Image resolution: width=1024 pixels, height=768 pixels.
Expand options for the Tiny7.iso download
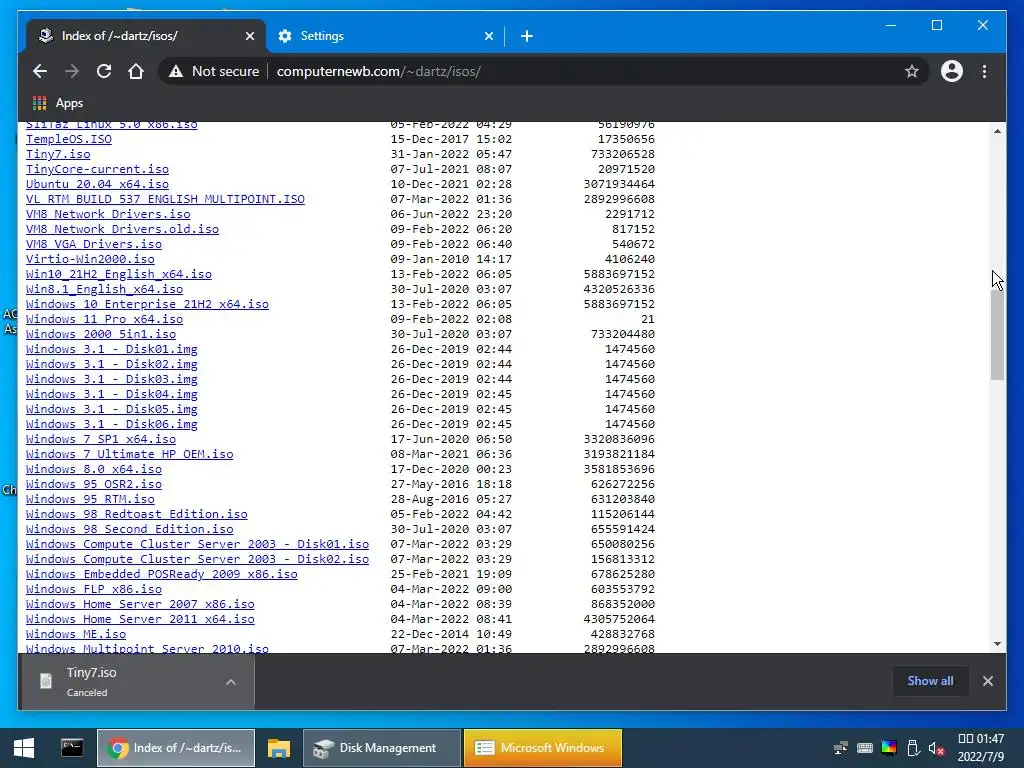[x=231, y=682]
